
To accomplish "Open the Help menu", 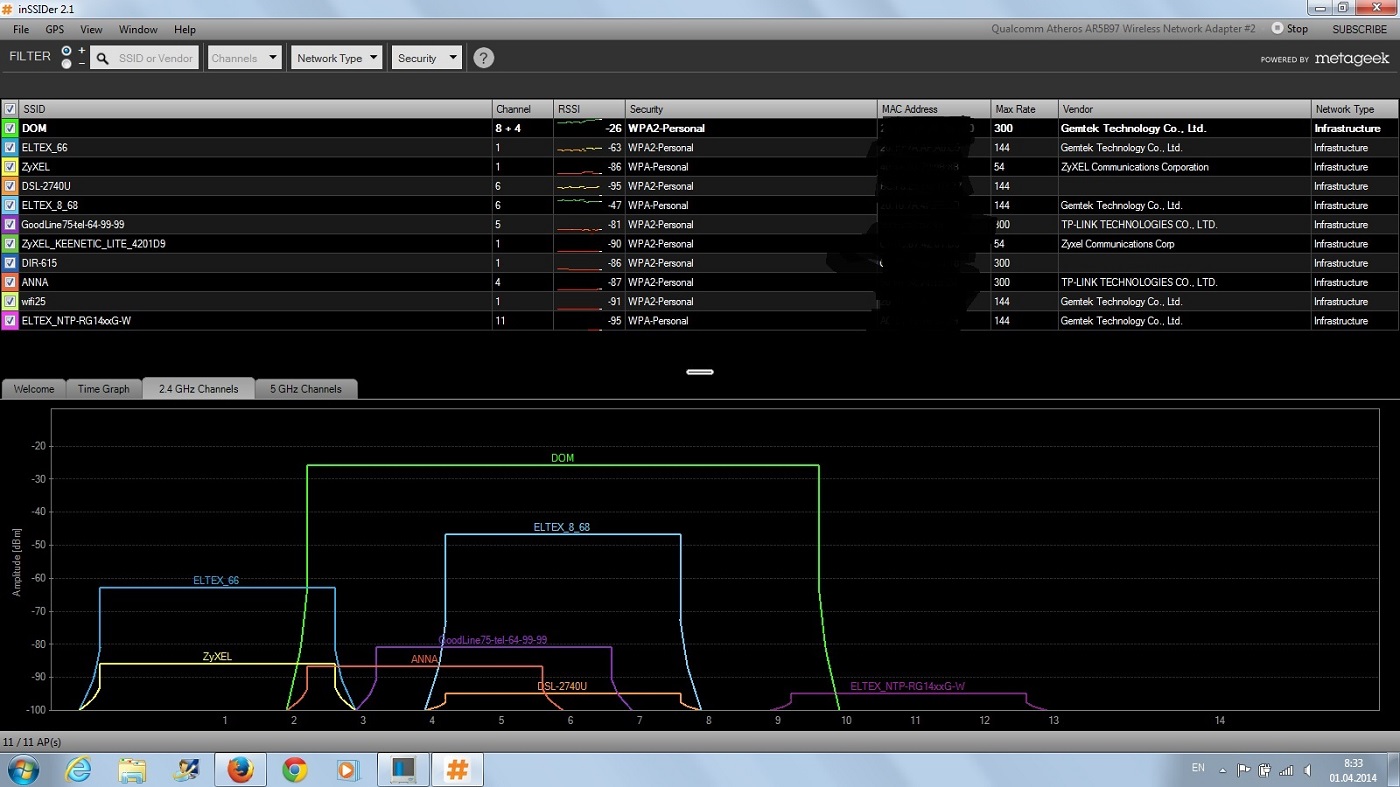I will tap(185, 30).
